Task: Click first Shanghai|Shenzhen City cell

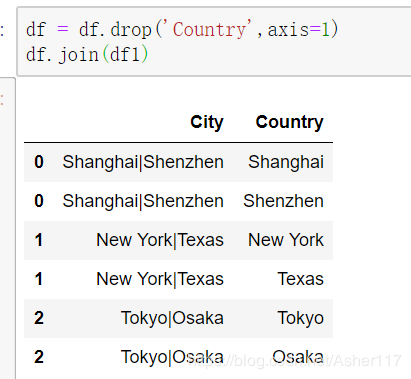Action: click(143, 162)
